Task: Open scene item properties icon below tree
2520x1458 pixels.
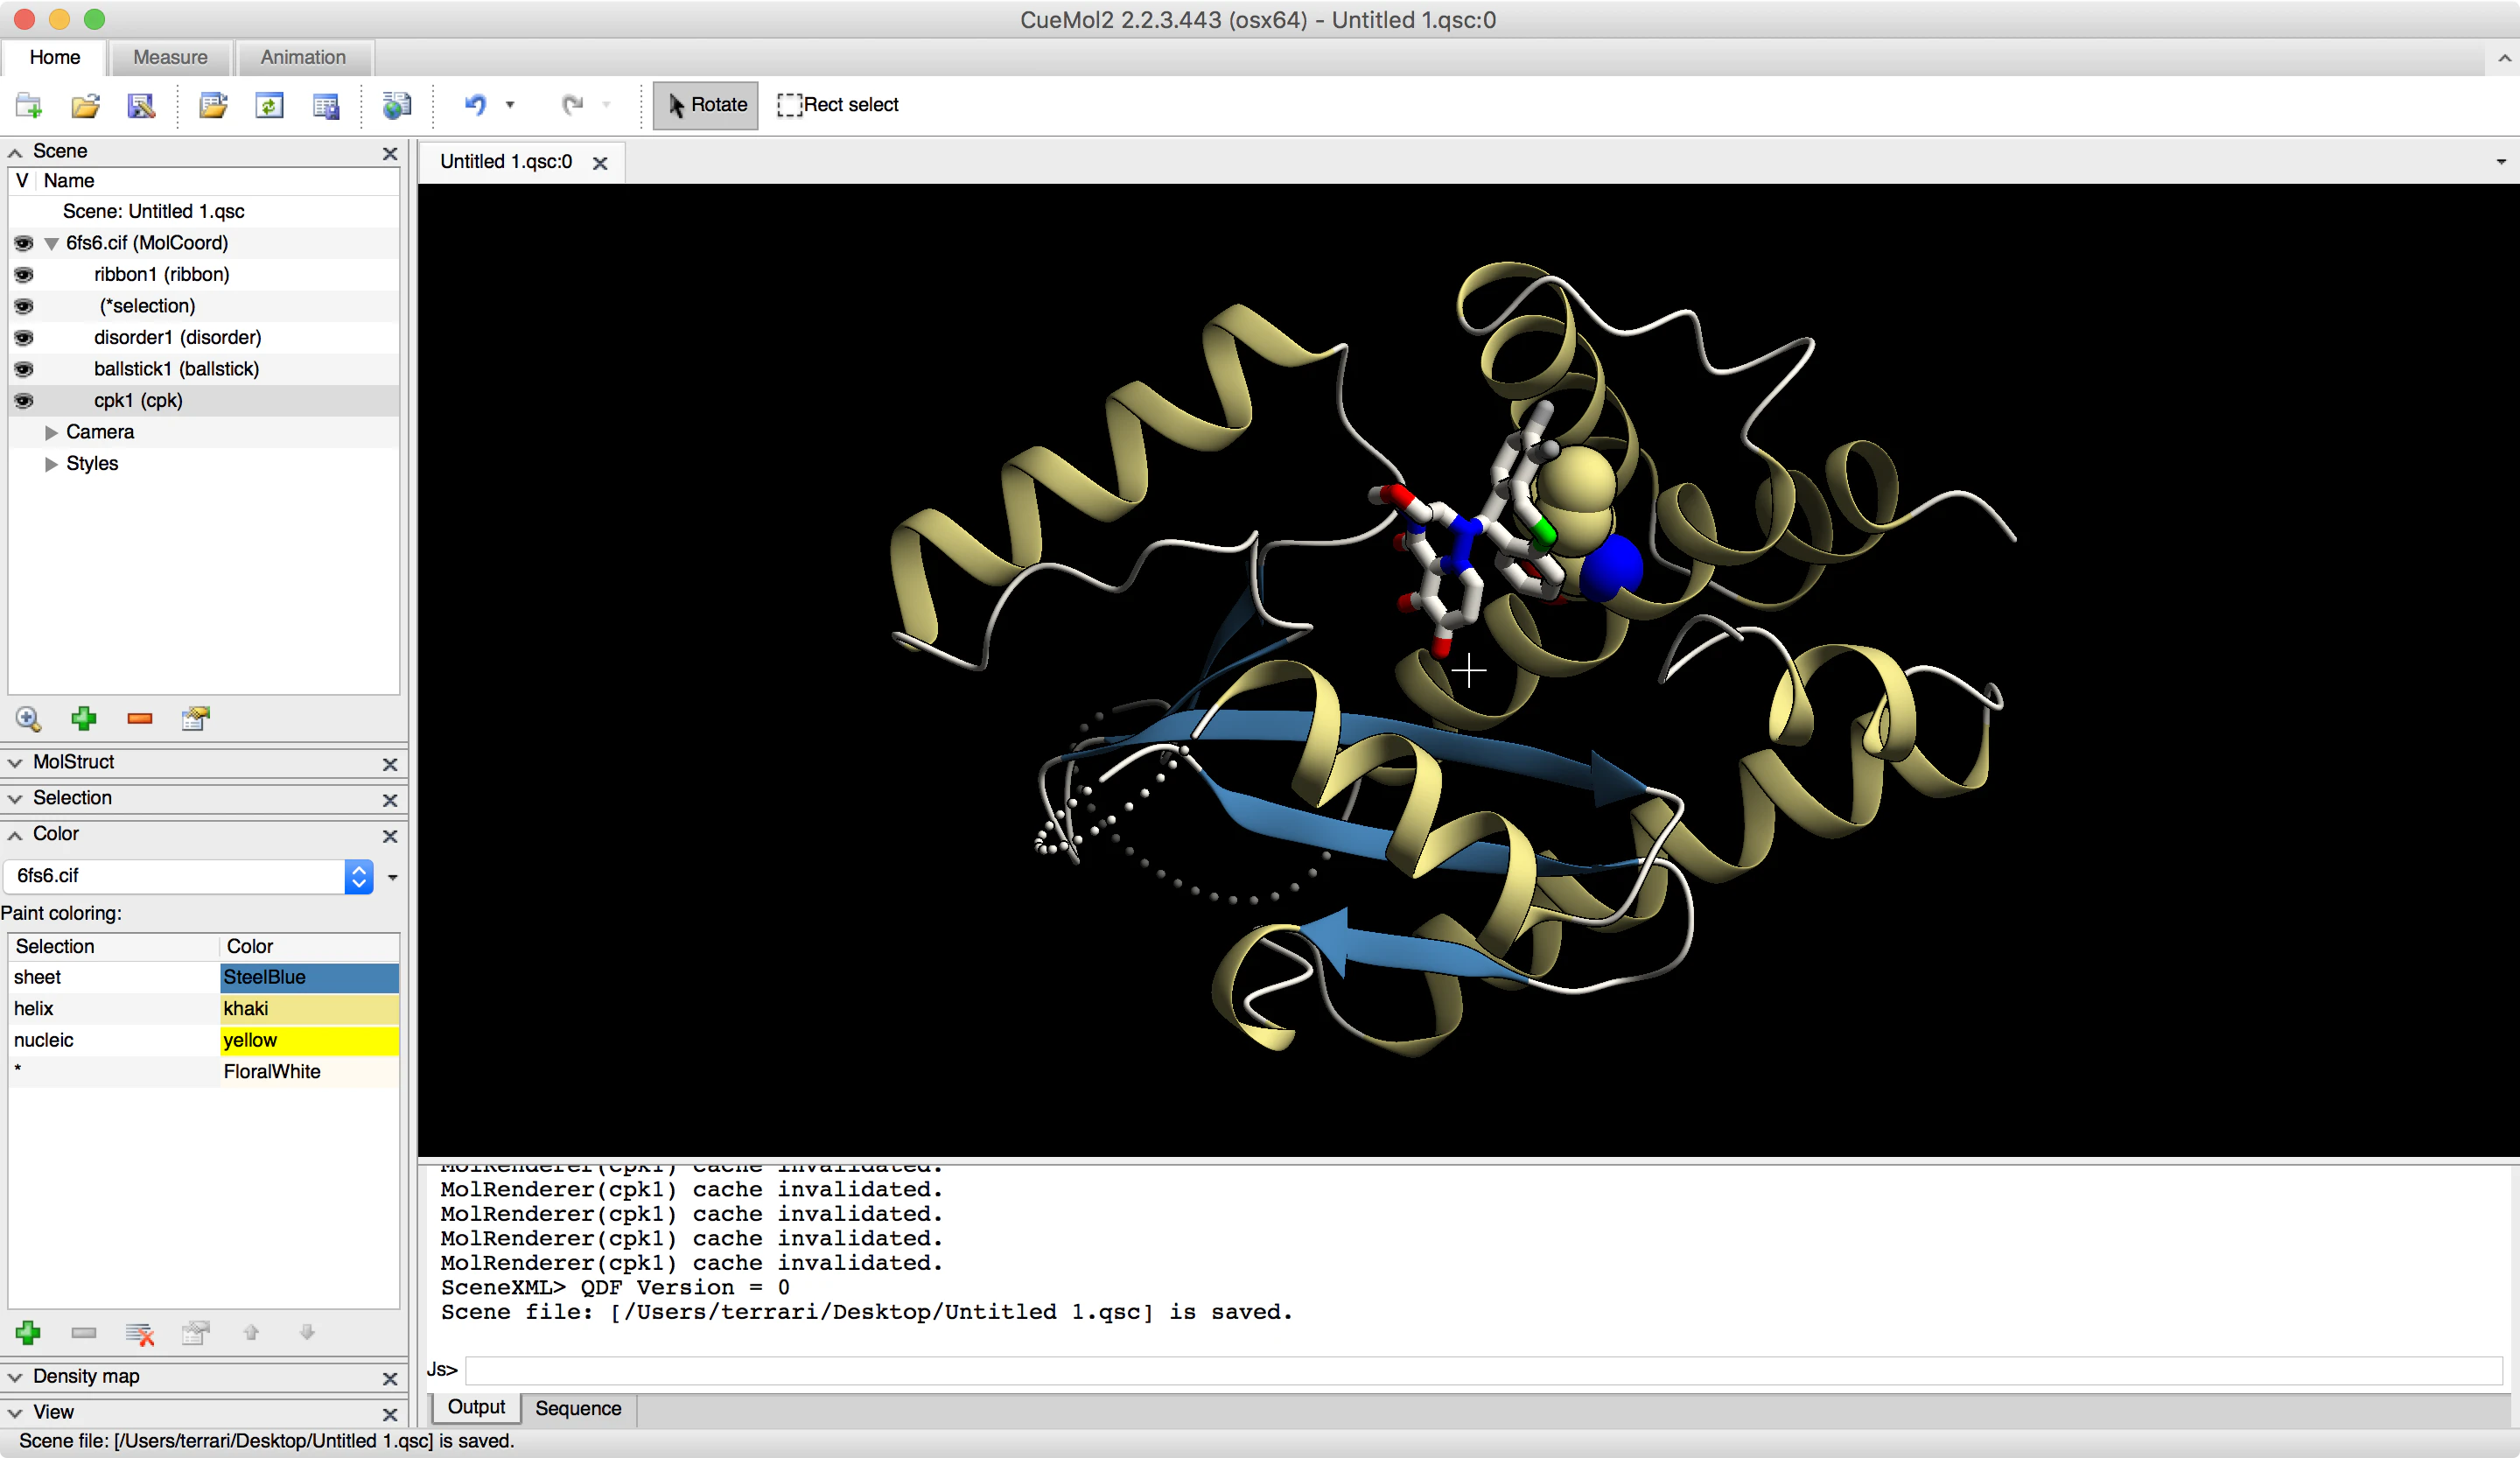Action: 196,718
